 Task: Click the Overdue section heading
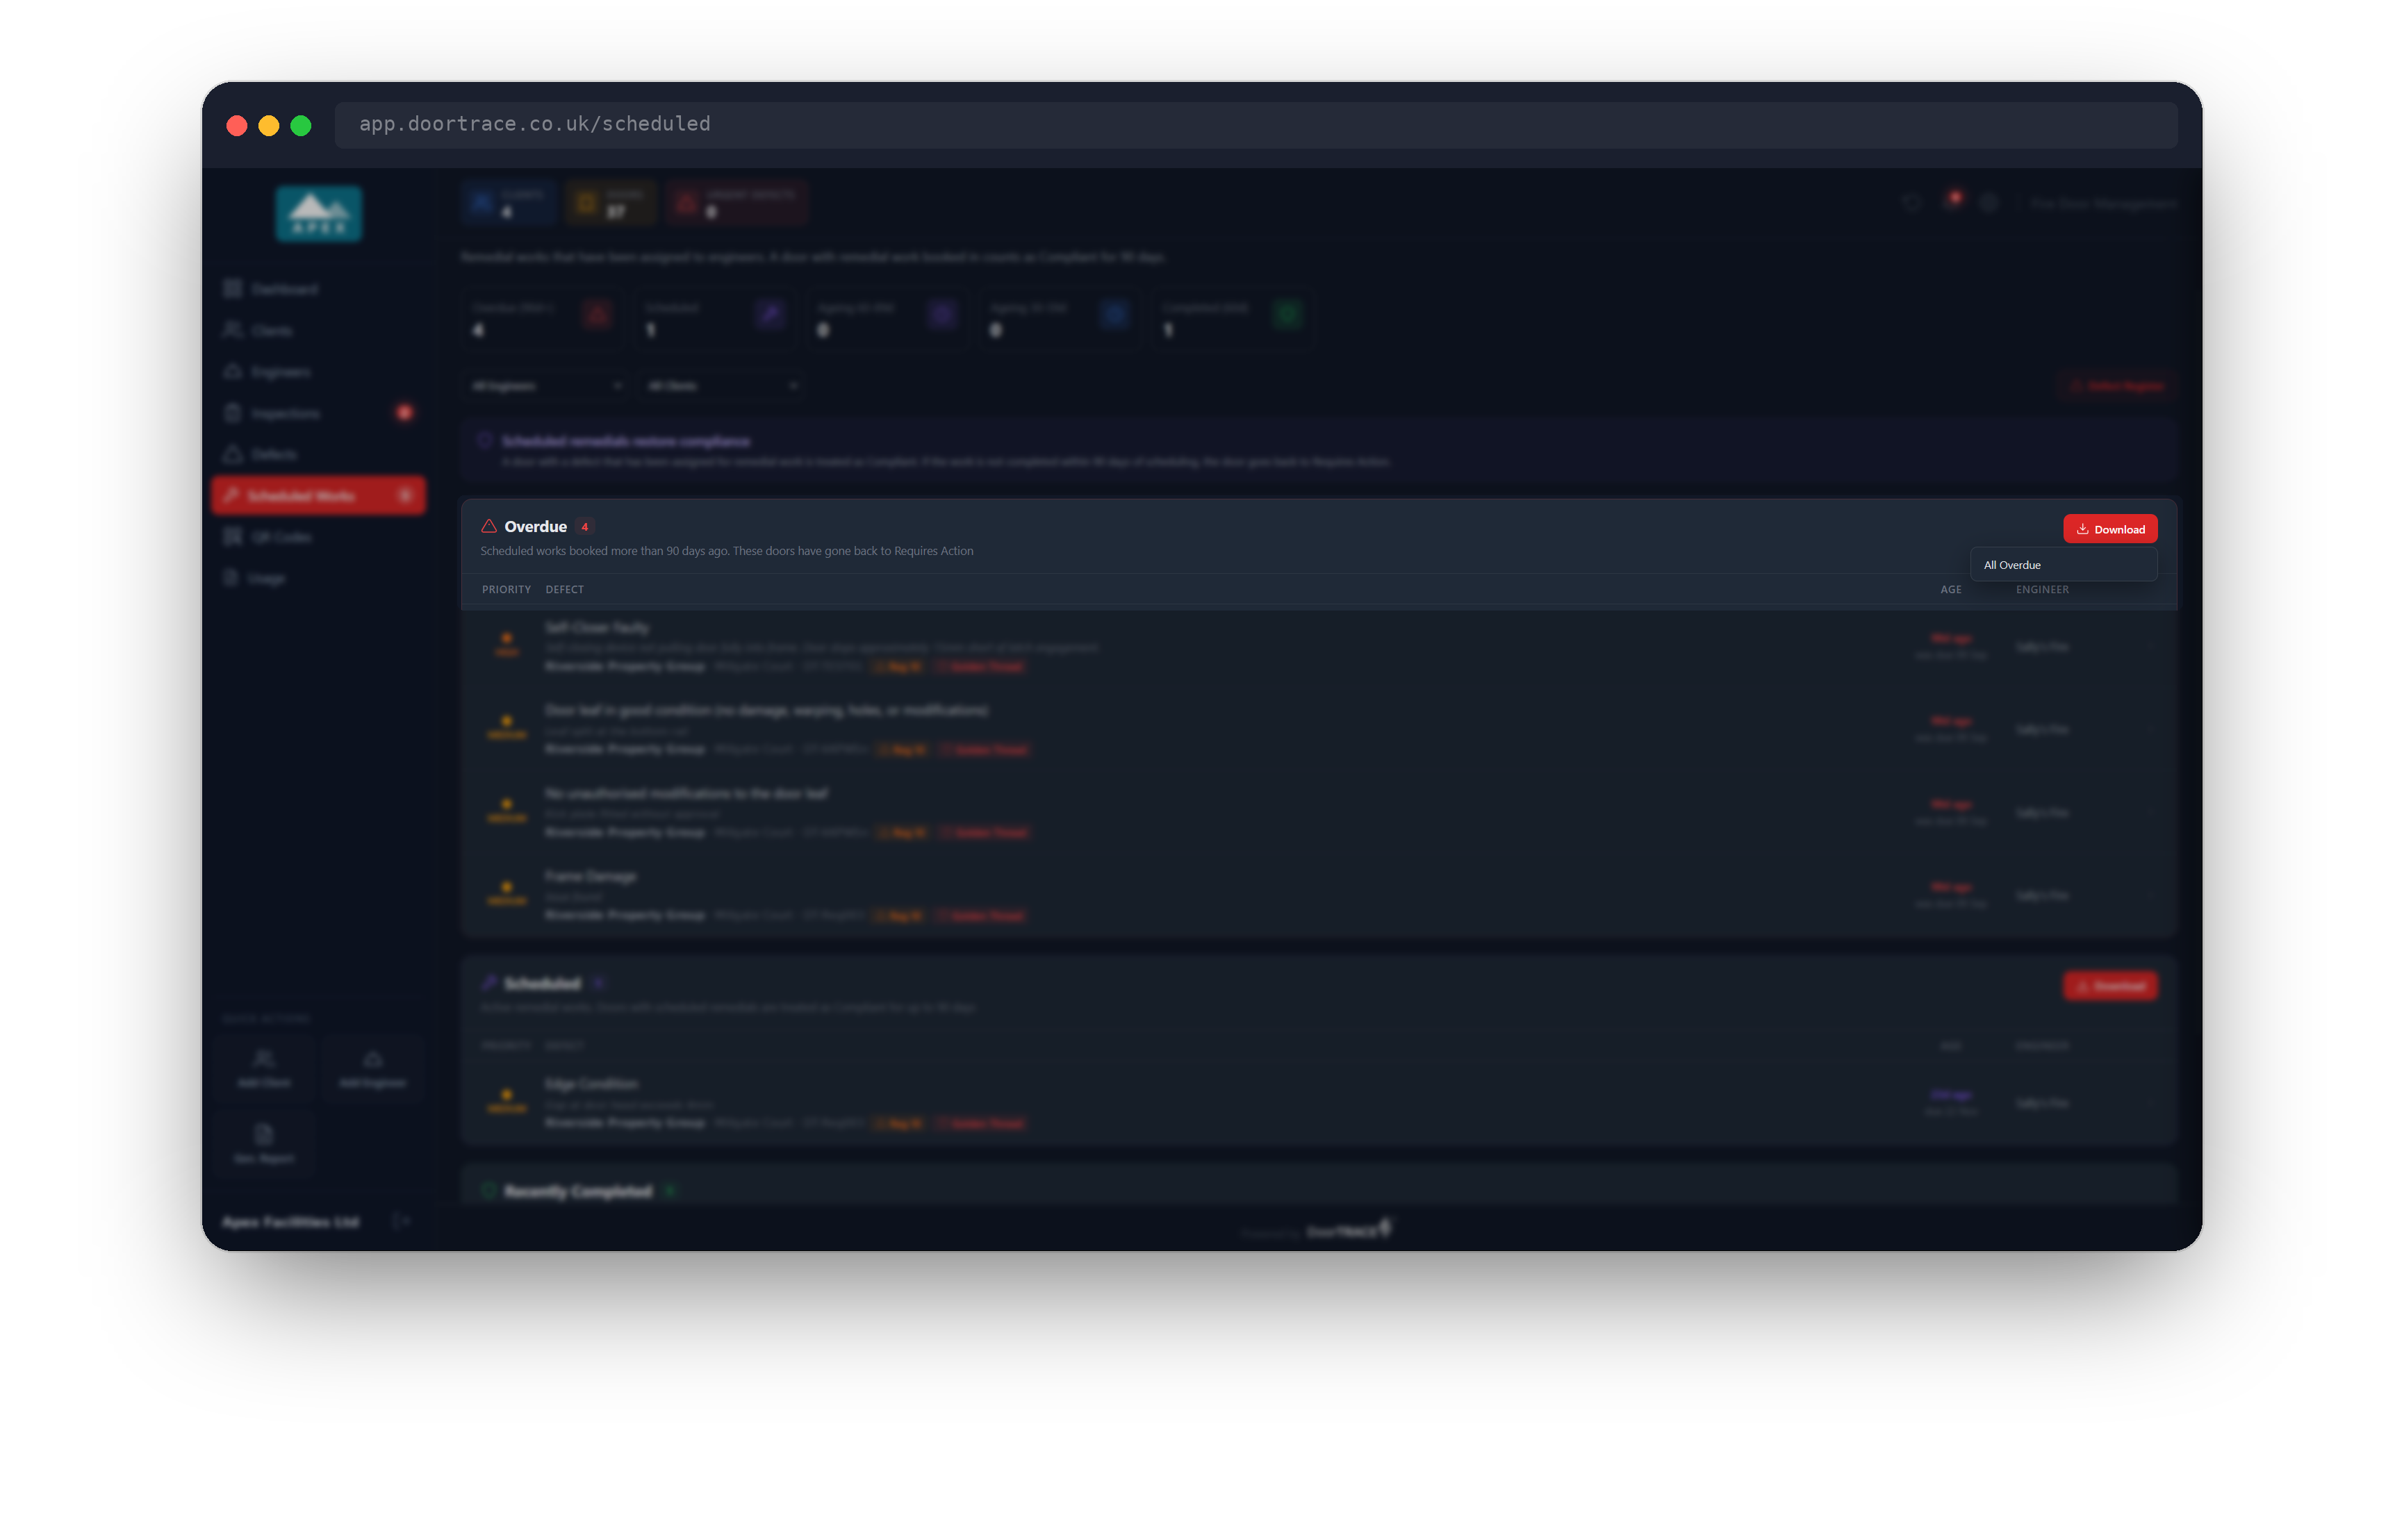point(535,526)
